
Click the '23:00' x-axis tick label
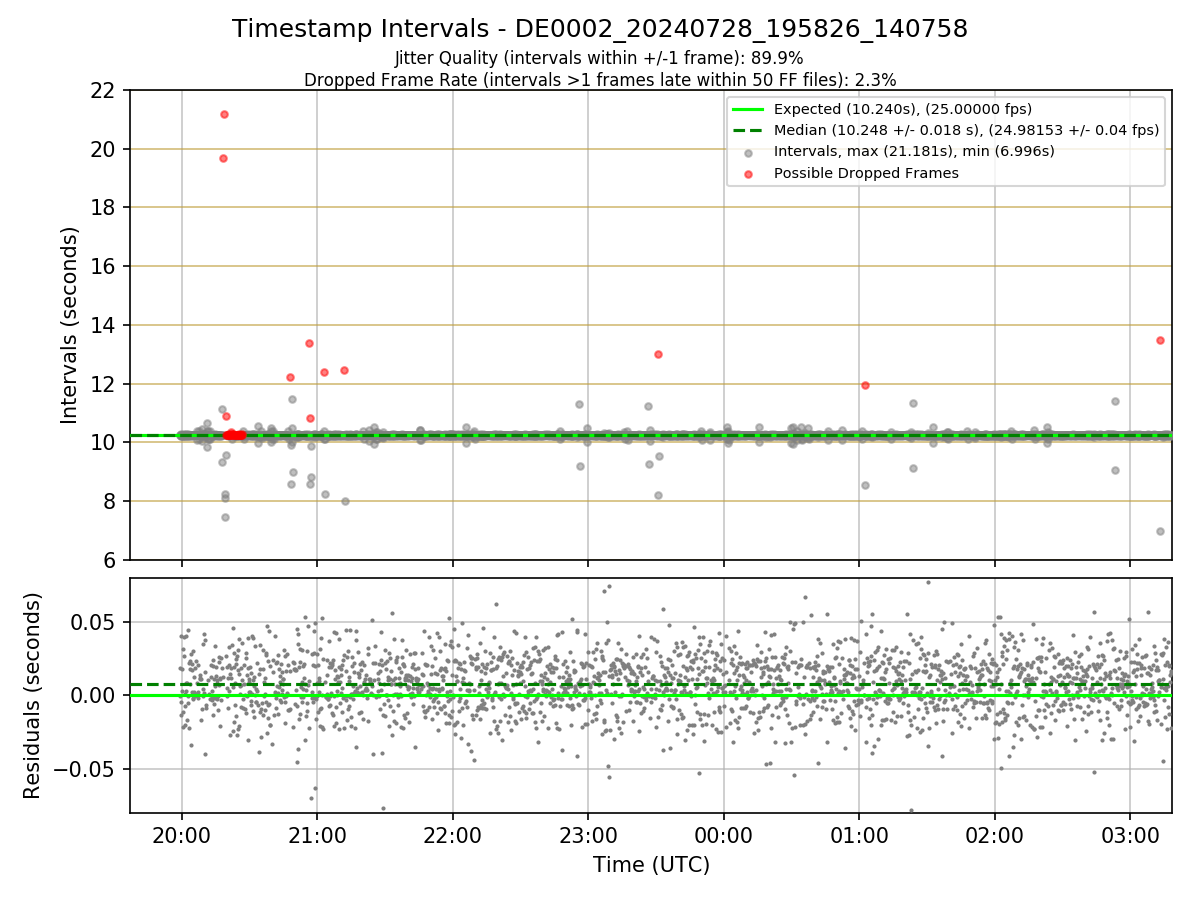coord(588,835)
